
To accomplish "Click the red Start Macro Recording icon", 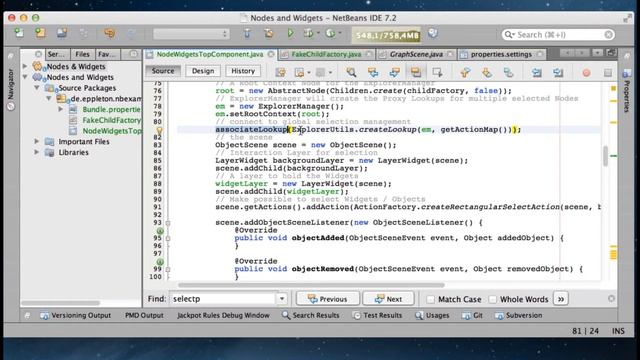I will pyautogui.click(x=586, y=73).
